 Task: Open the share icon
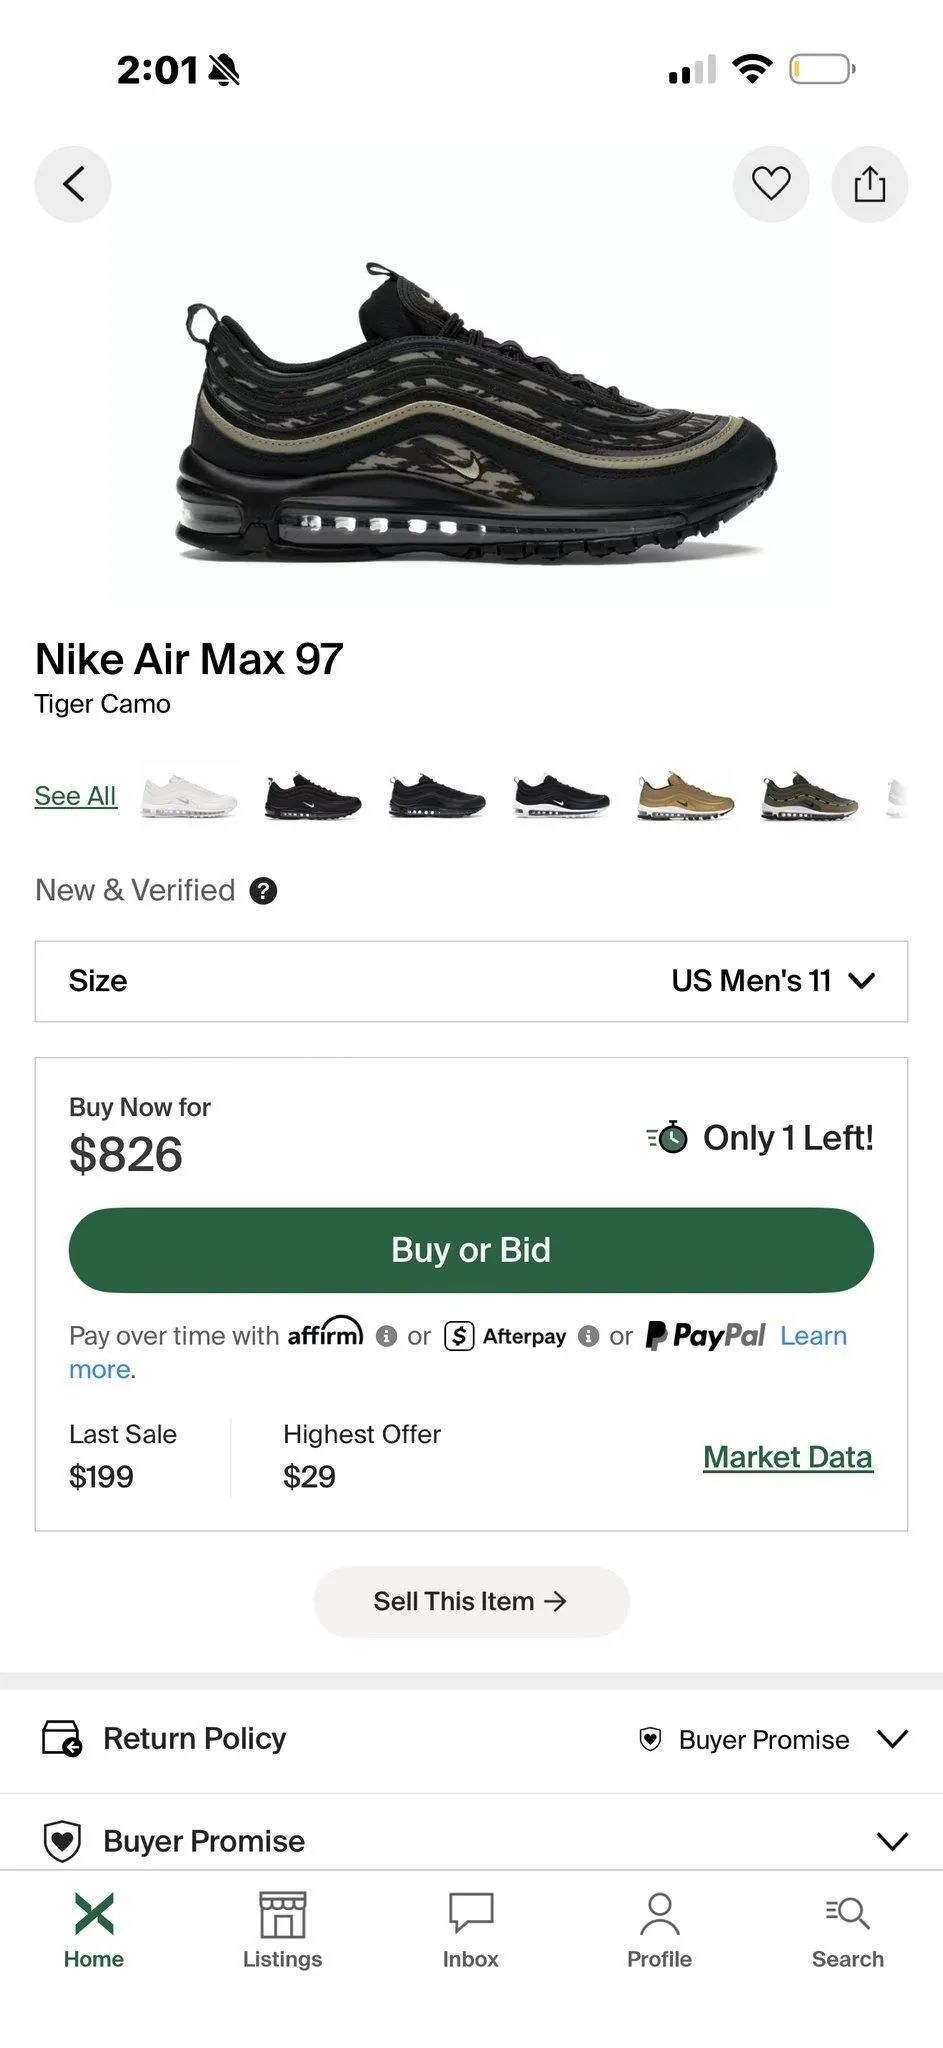870,184
